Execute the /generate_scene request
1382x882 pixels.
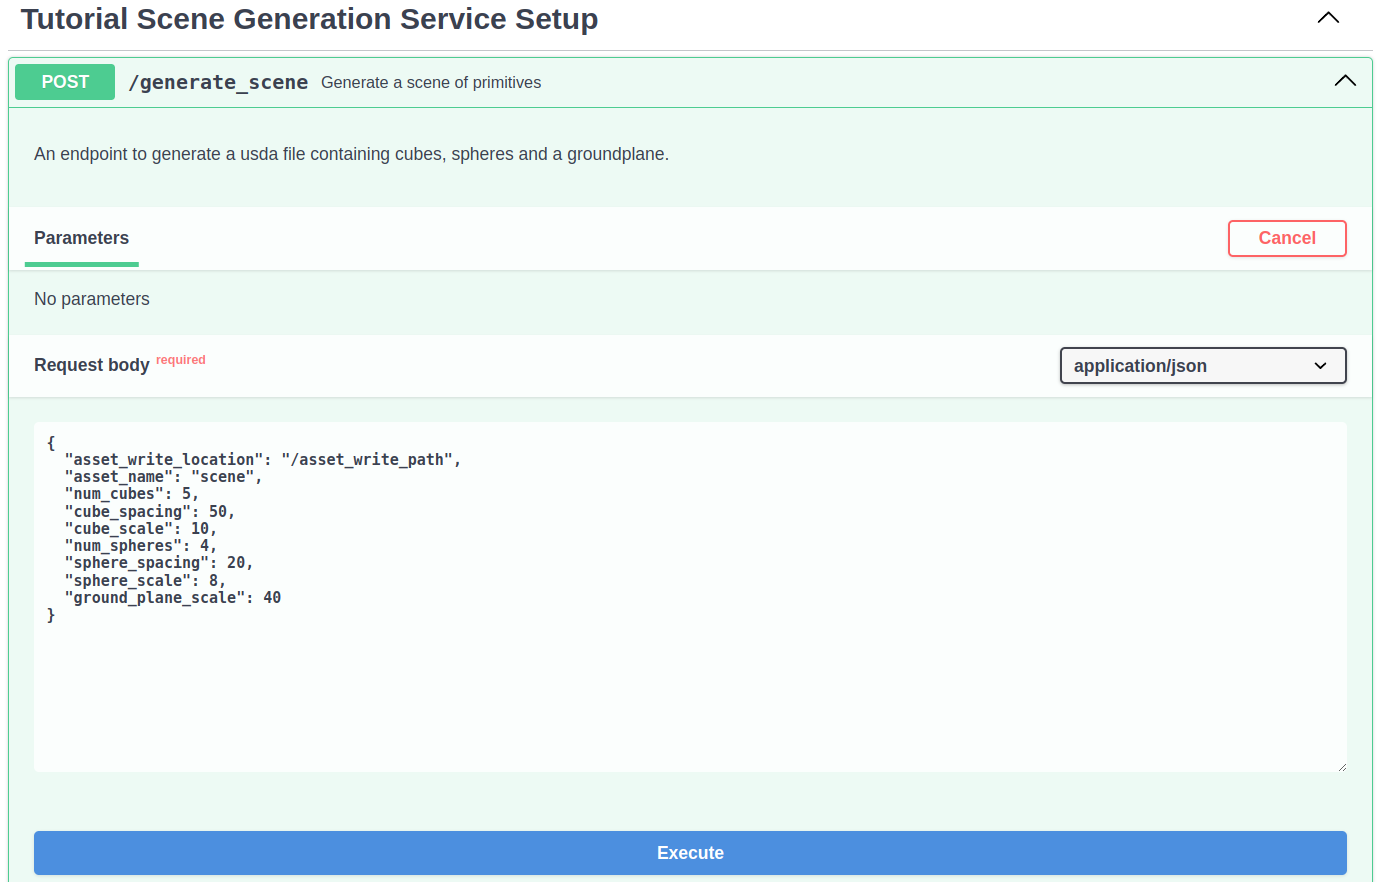pos(690,852)
